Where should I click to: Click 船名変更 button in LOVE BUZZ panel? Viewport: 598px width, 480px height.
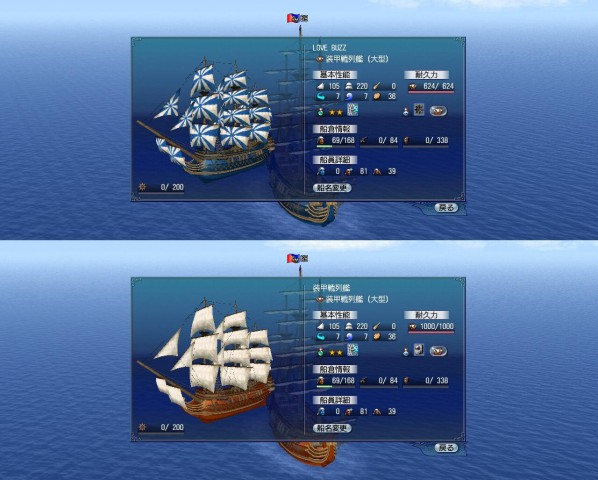[x=332, y=188]
